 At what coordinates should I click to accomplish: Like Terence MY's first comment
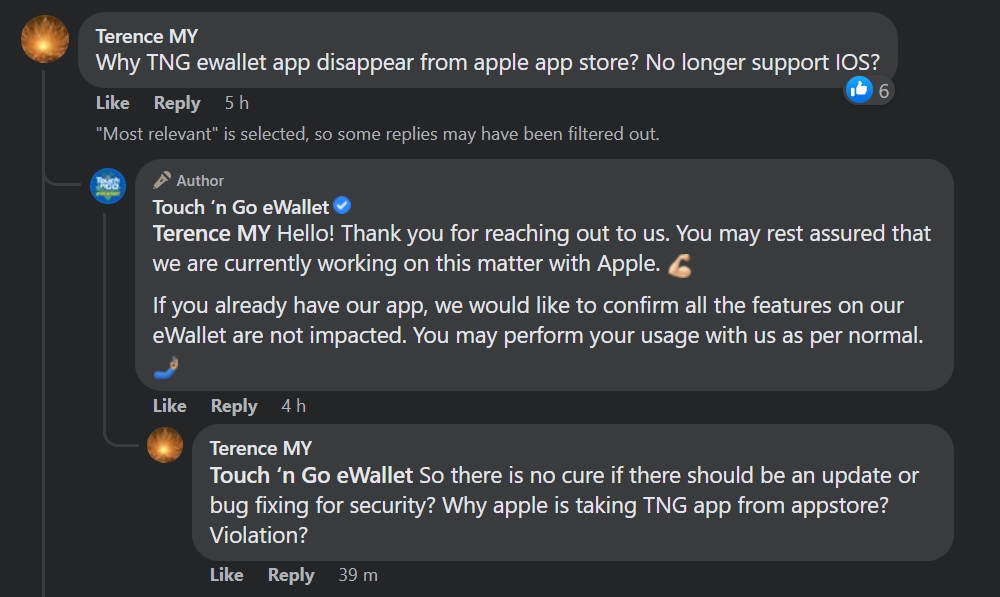(x=112, y=103)
